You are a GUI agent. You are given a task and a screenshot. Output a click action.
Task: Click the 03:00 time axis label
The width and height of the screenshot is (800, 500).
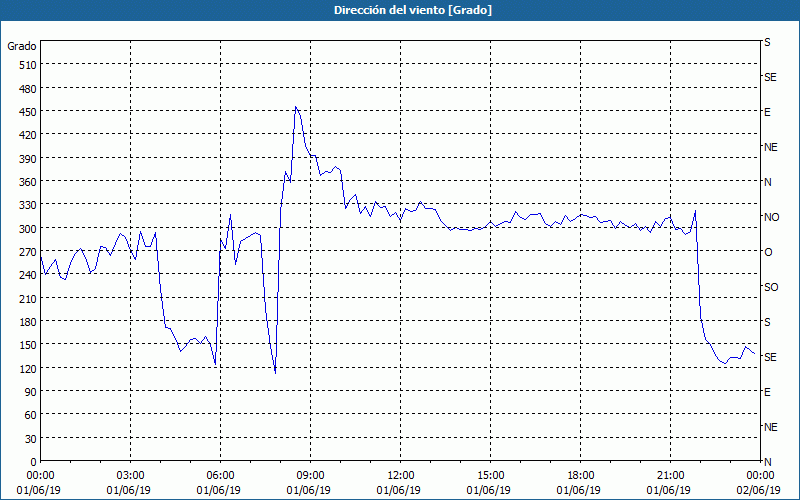click(131, 476)
